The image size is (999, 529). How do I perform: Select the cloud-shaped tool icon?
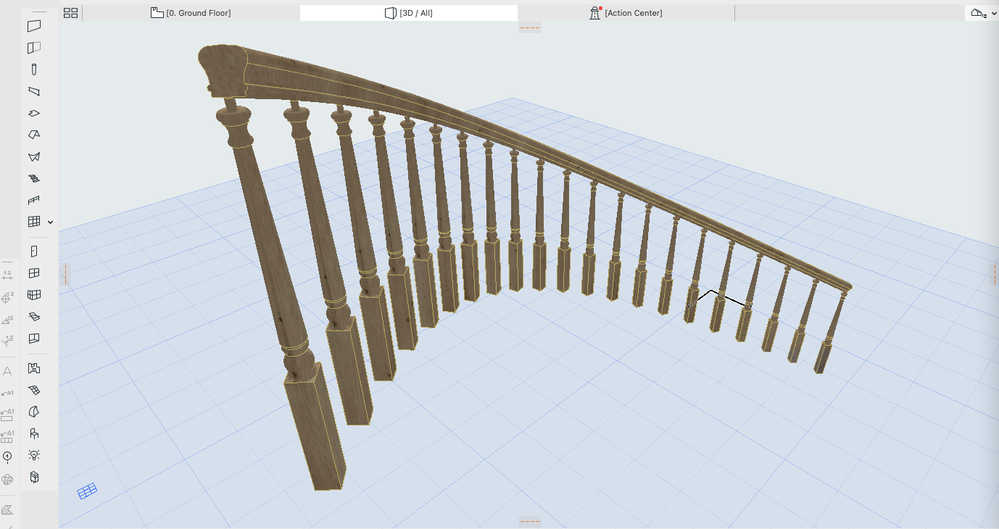(x=8, y=479)
